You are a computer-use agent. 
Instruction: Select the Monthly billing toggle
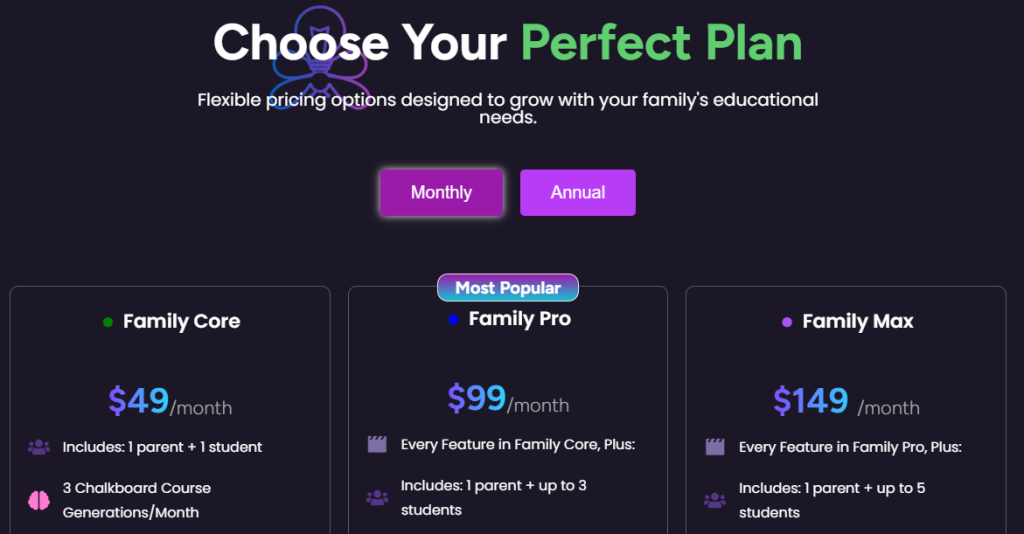(441, 192)
